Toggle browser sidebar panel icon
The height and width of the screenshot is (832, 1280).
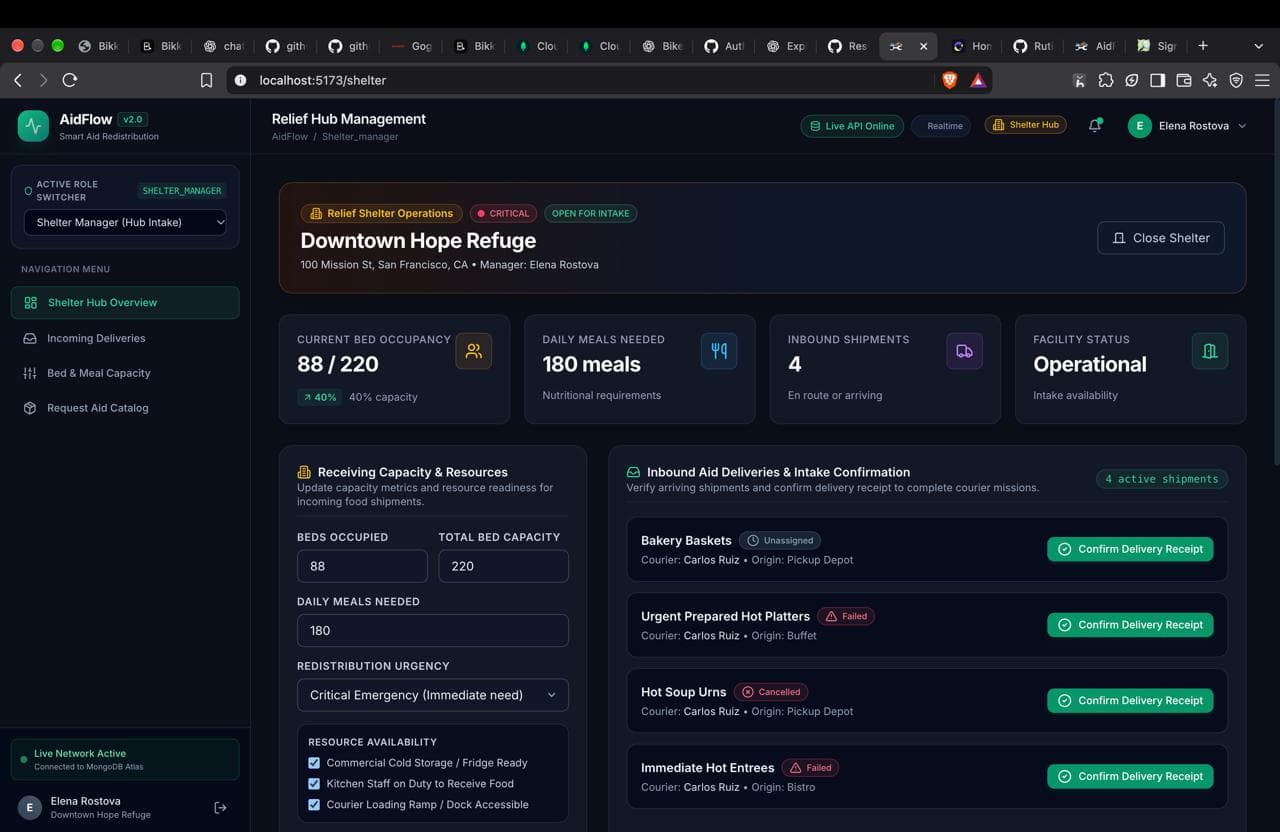pos(1157,80)
